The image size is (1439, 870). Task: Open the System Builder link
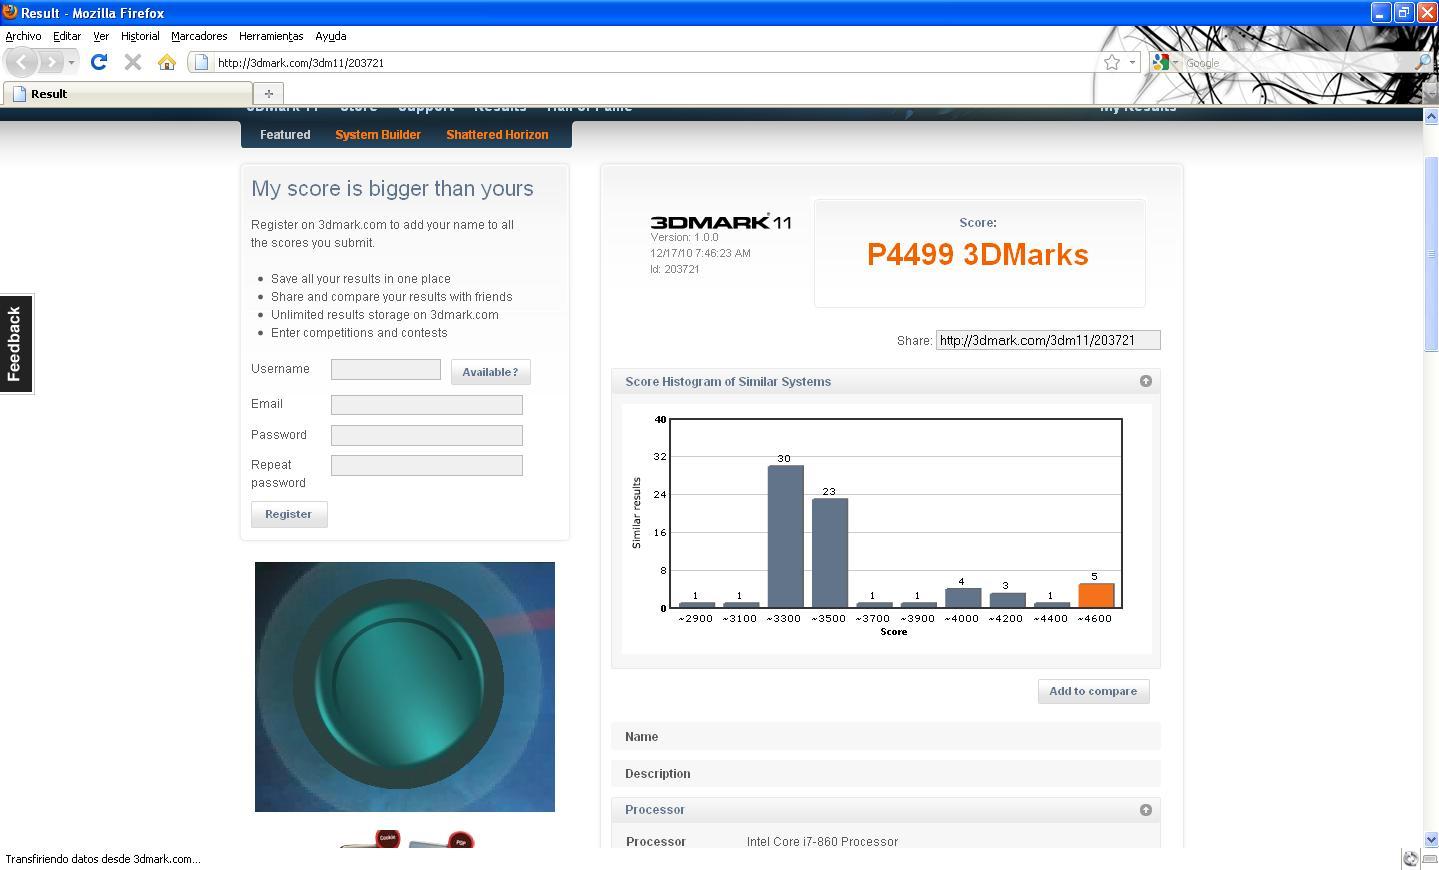(x=378, y=134)
